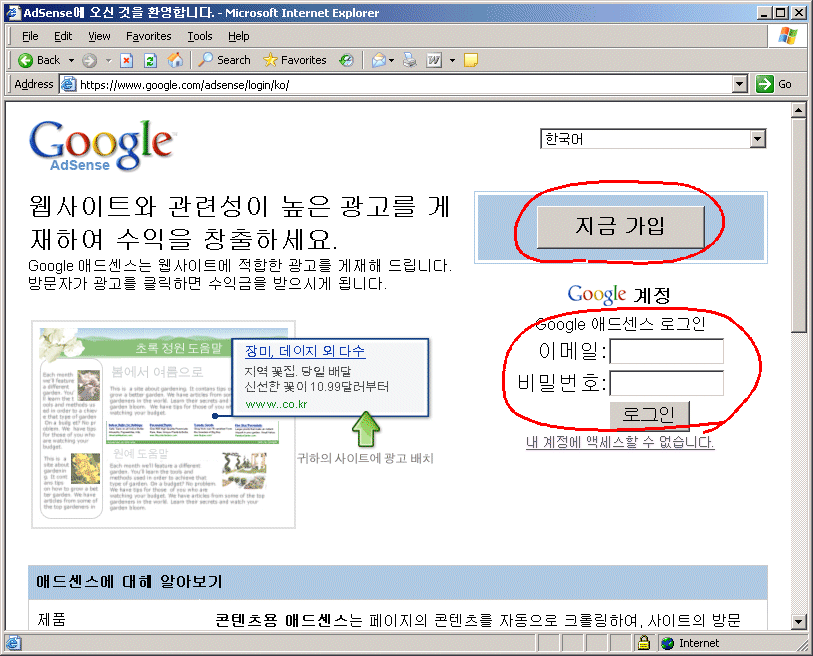Click the 이메일 input field
Image resolution: width=813 pixels, height=656 pixels.
[666, 352]
